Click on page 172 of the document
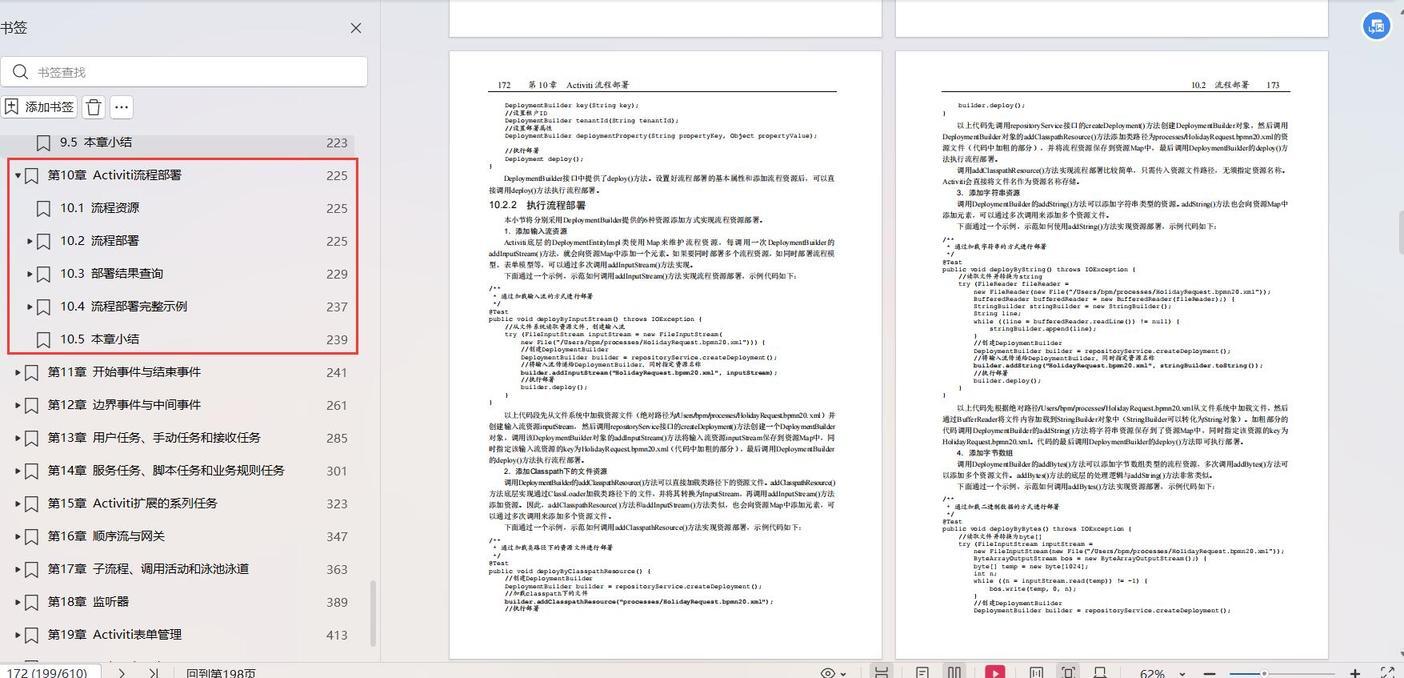Viewport: 1404px width, 678px height. pos(665,355)
